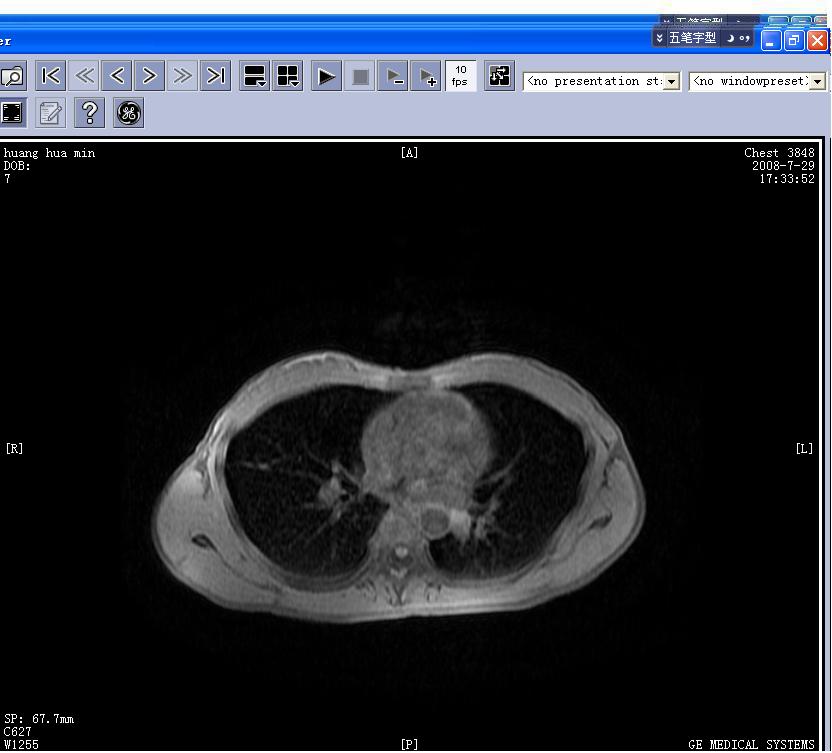Click the [P] posterior orientation marker
This screenshot has height=753, width=832.
click(x=410, y=745)
